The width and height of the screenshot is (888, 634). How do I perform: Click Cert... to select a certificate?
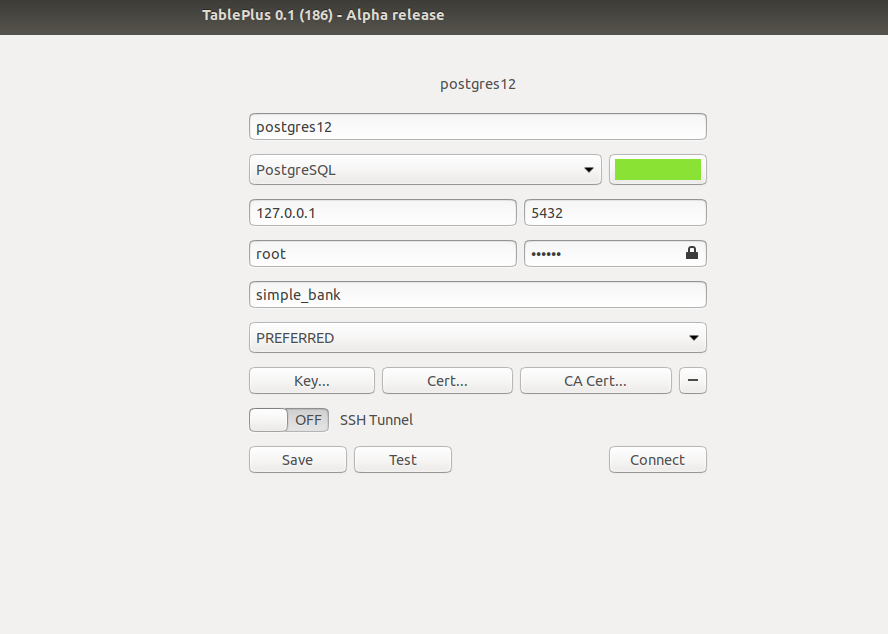(447, 380)
